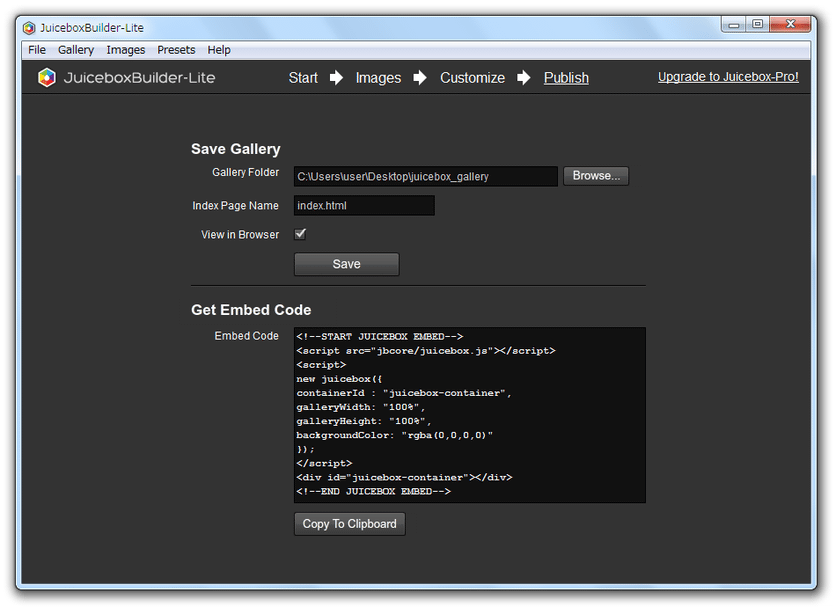Screen dimensions: 836x607
Task: Click Copy To Clipboard button
Action: [x=350, y=524]
